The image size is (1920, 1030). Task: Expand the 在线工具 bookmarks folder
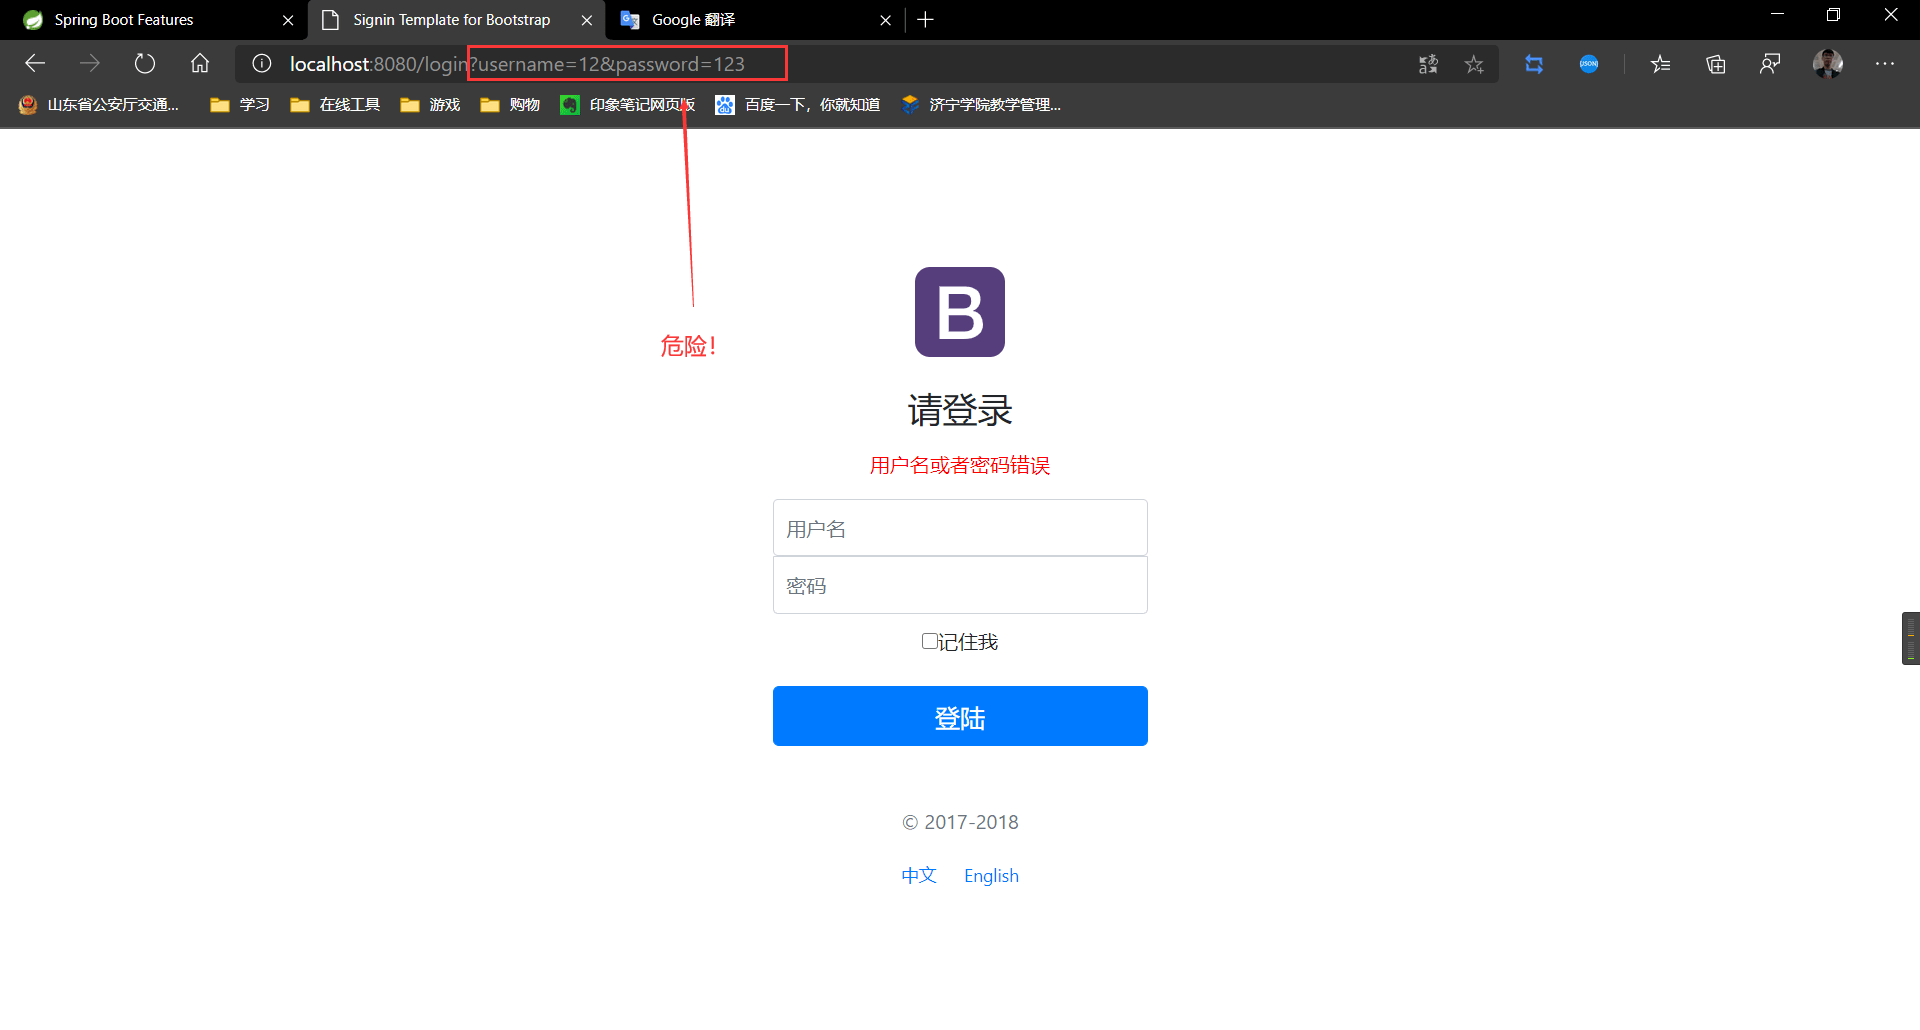coord(335,104)
